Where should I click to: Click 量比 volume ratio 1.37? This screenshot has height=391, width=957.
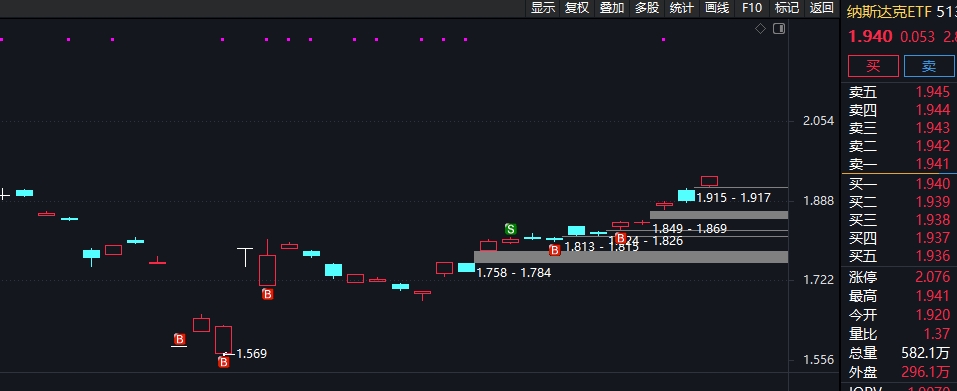937,334
